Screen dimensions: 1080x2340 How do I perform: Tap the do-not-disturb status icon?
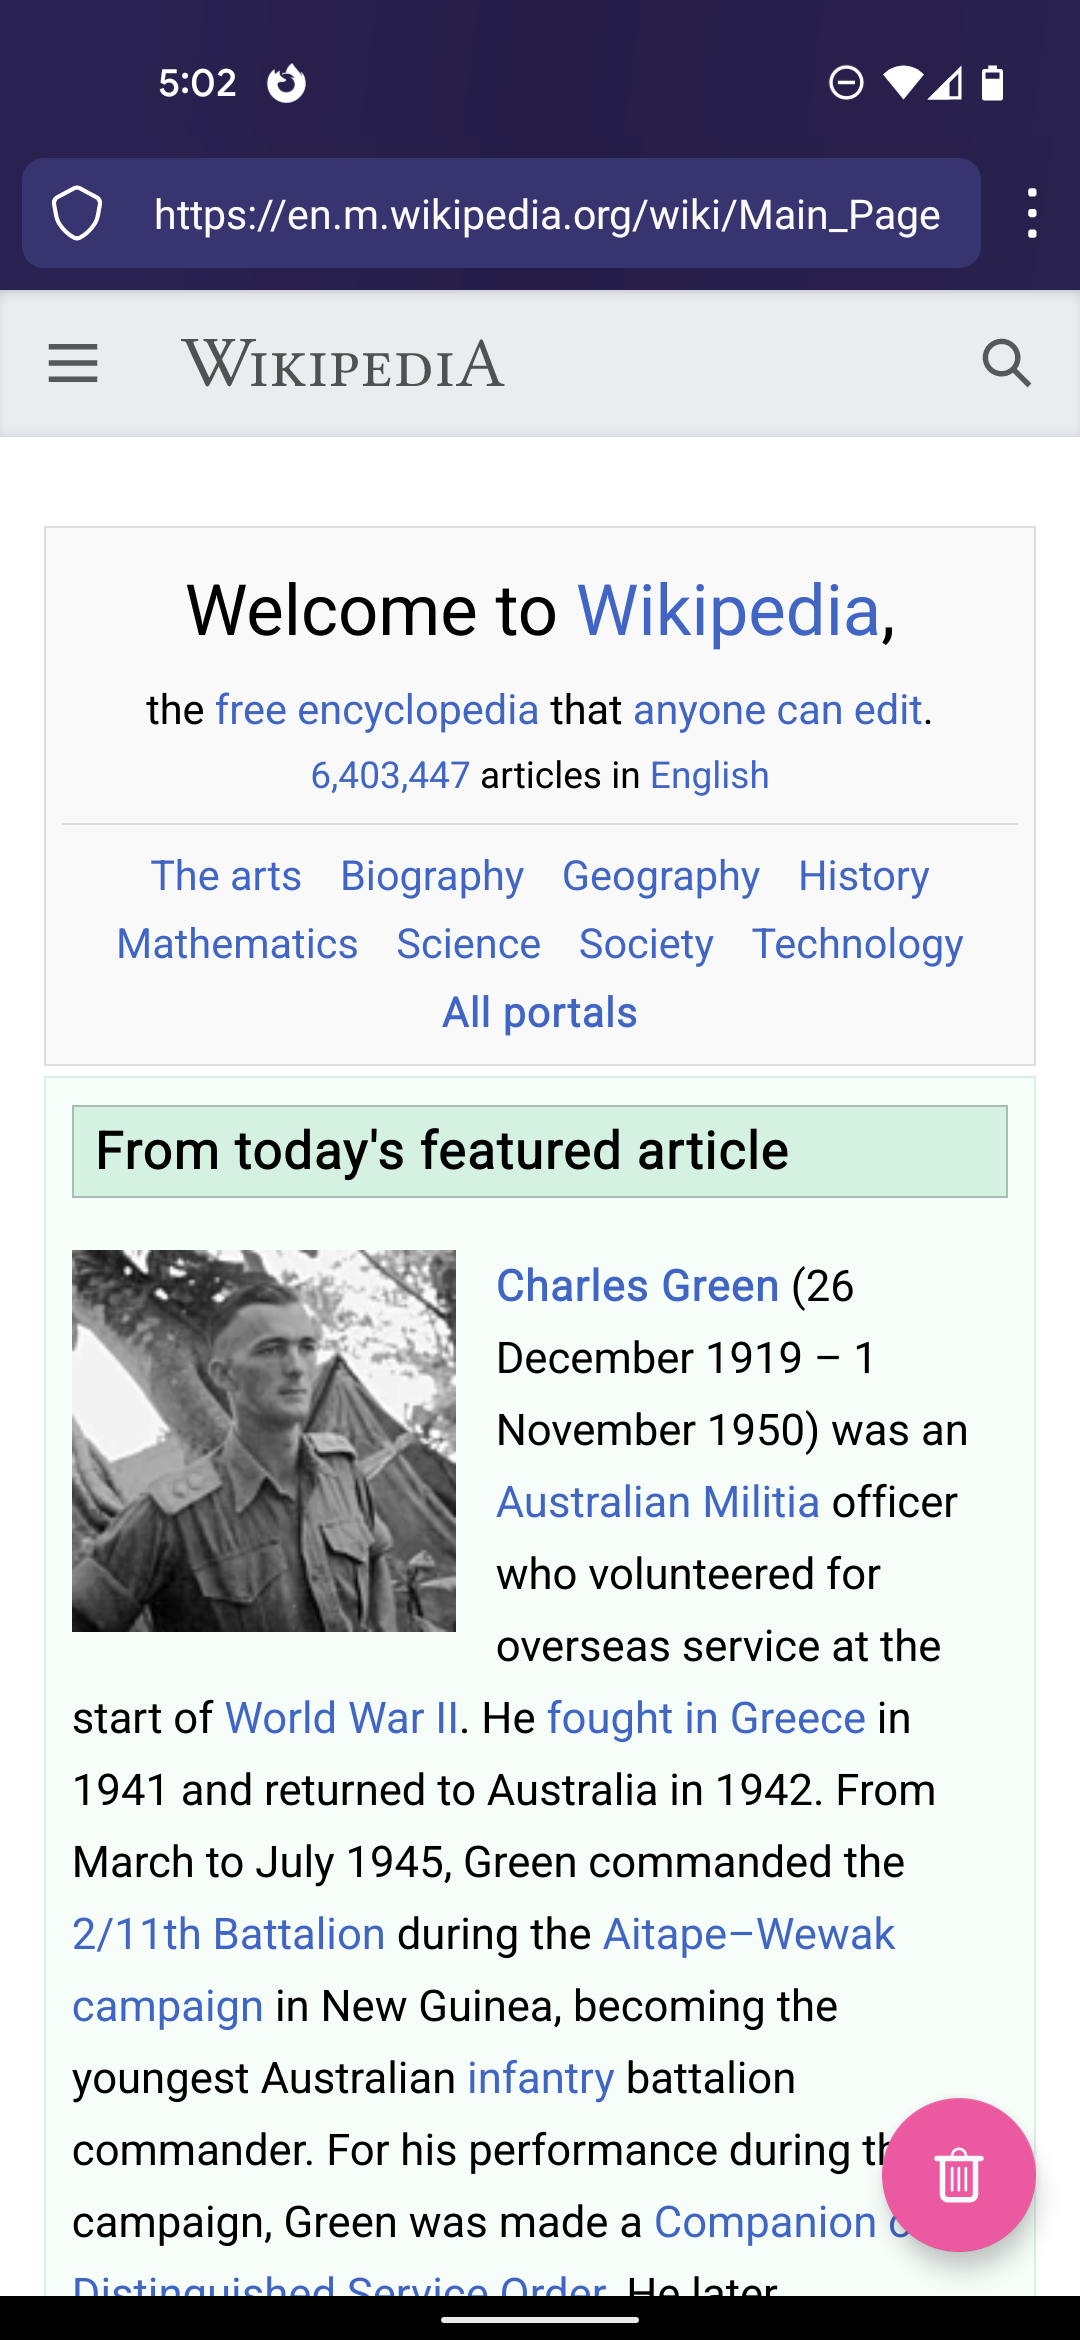[846, 83]
